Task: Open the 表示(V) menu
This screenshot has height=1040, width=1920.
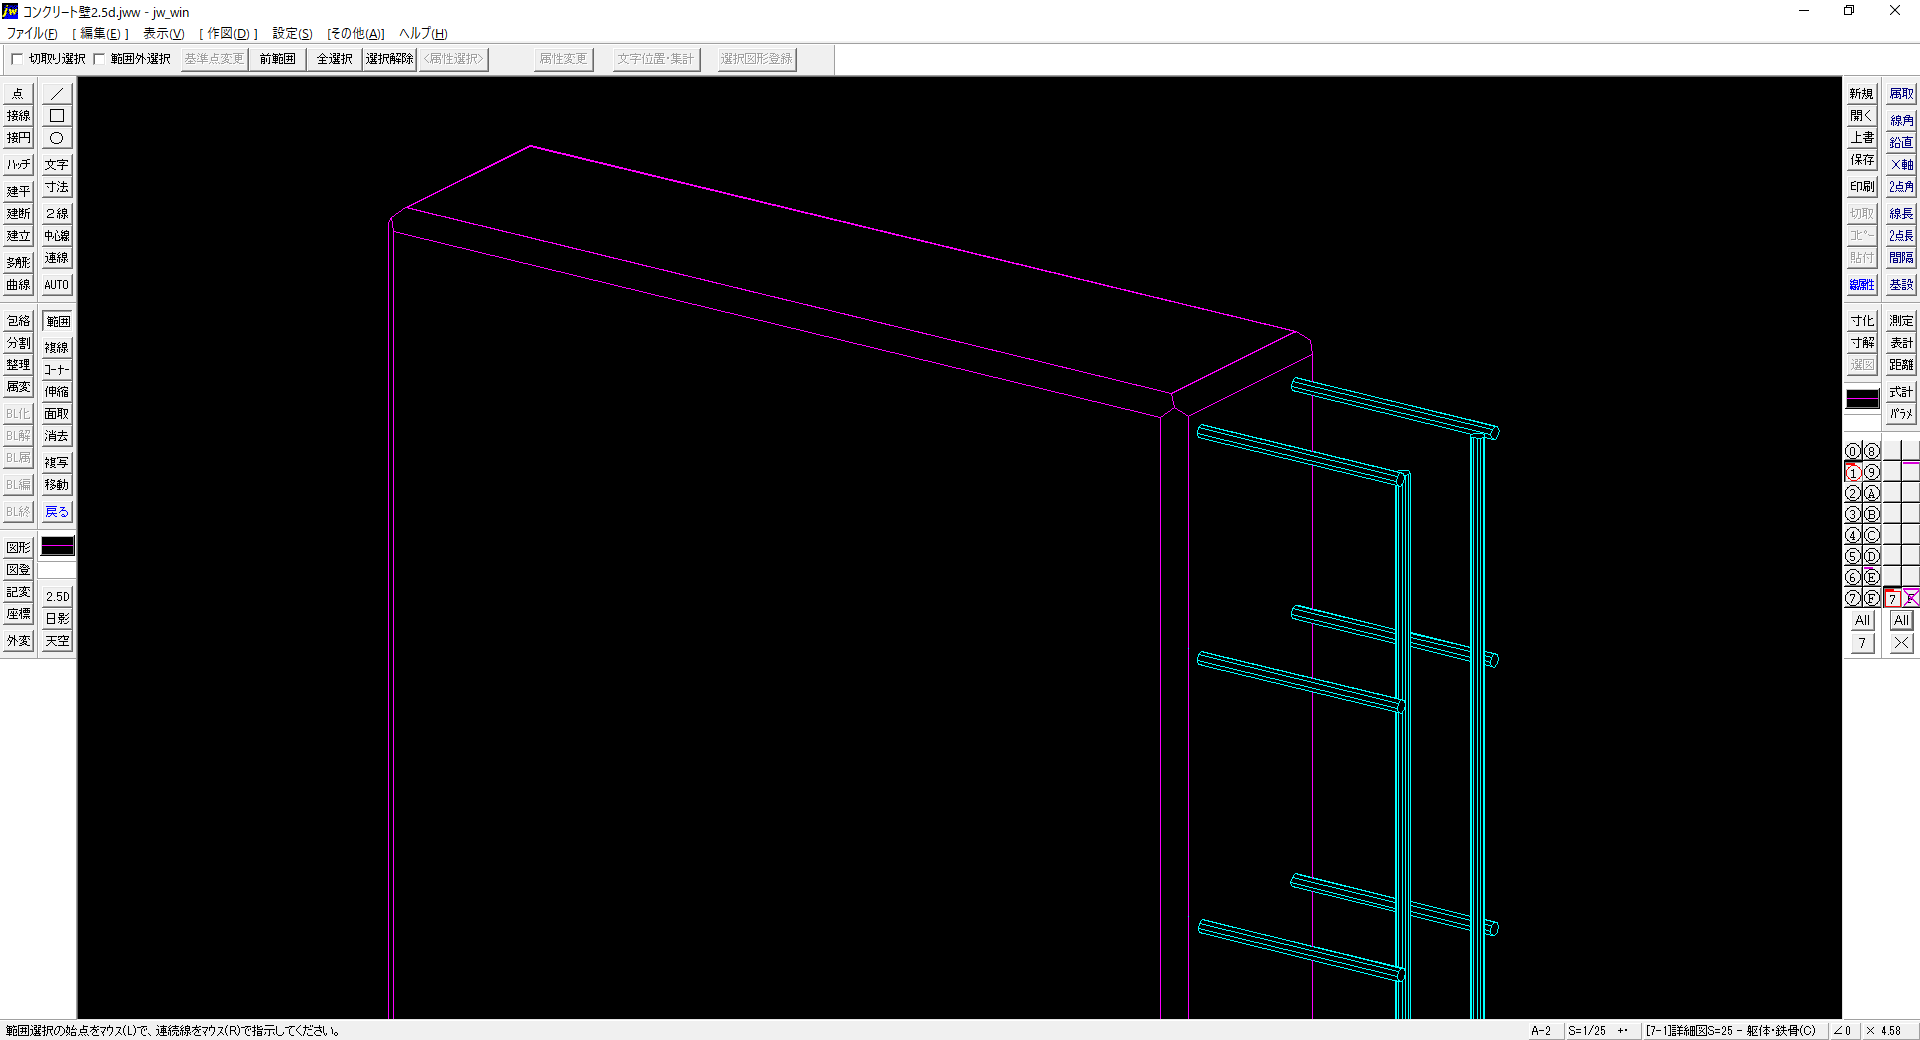Action: coord(164,33)
